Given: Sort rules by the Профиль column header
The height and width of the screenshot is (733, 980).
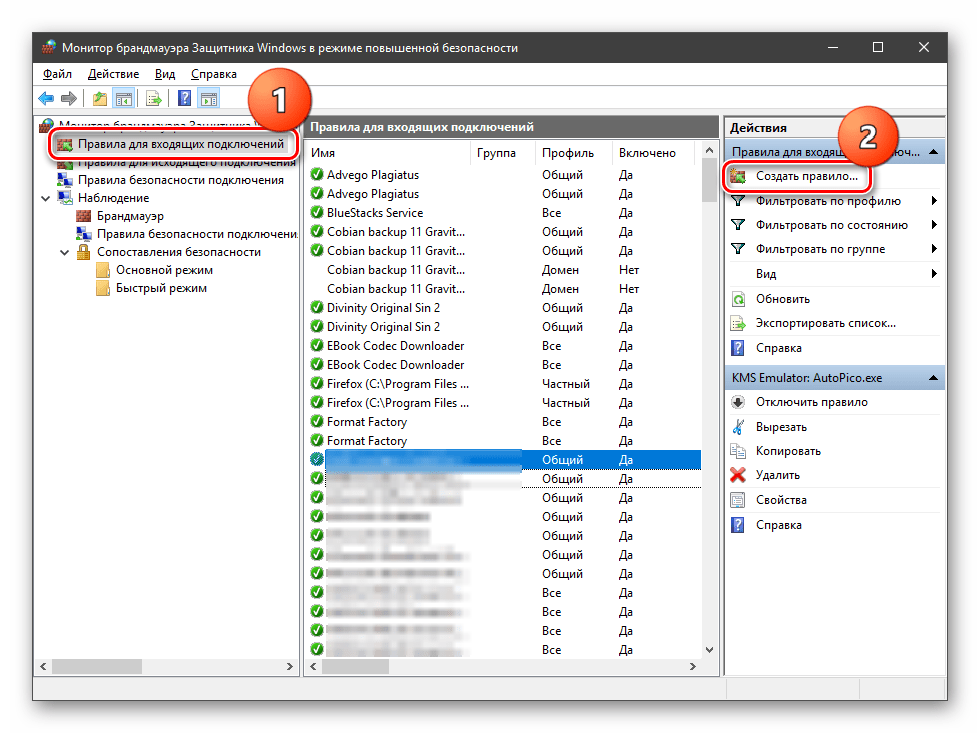Looking at the screenshot, I should pyautogui.click(x=568, y=153).
